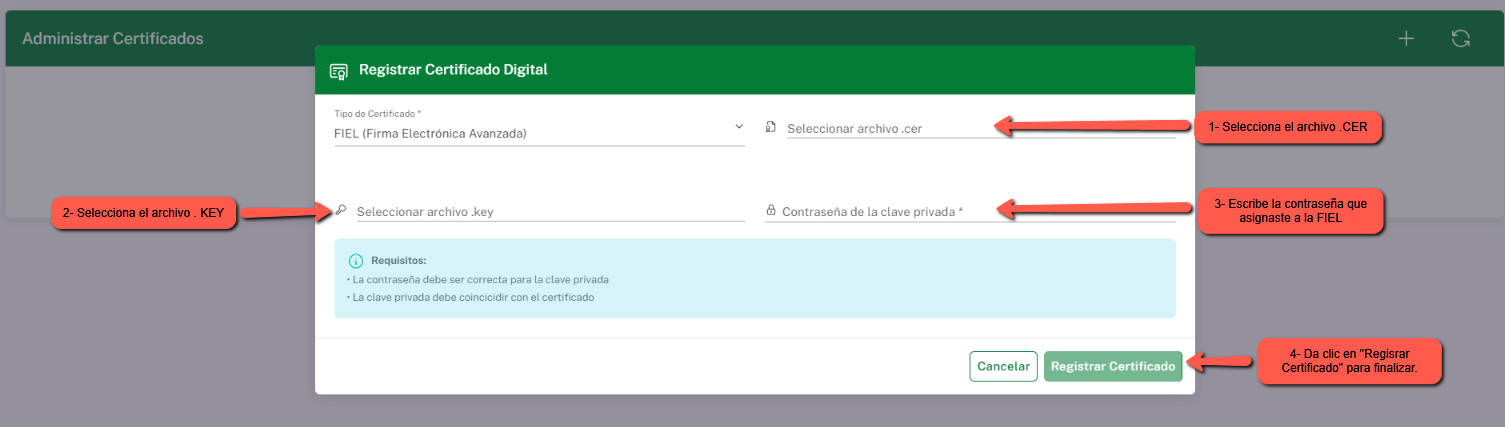The image size is (1505, 427).
Task: Select the 'Seleccionar archivo .key' field
Action: coord(550,212)
